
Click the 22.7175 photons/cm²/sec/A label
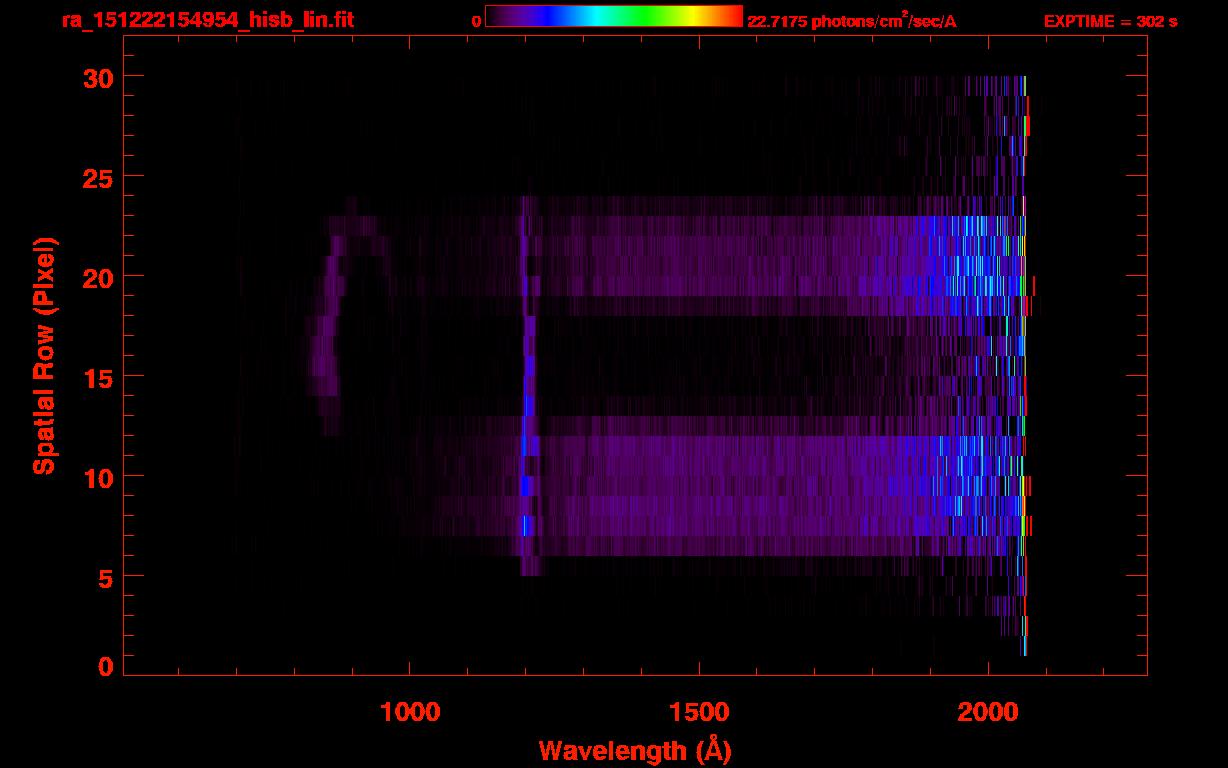click(x=852, y=21)
